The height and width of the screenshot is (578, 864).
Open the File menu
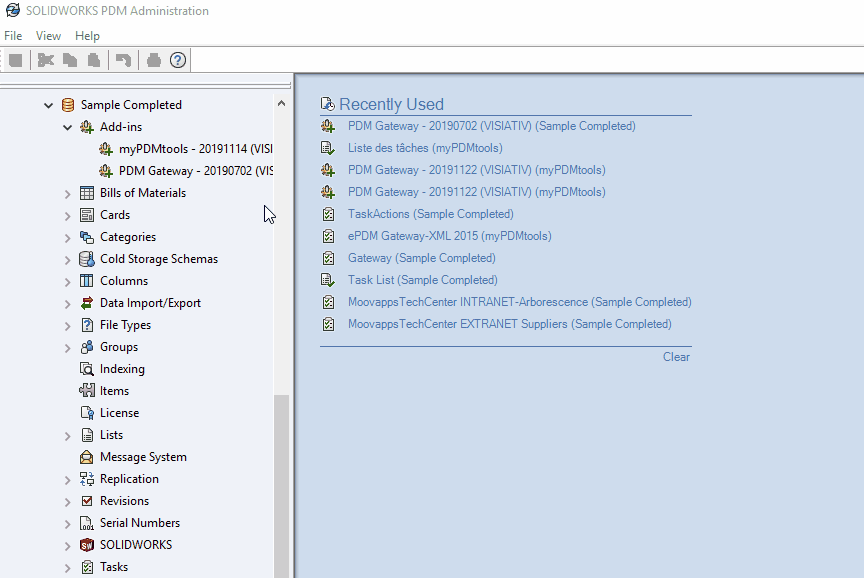13,36
